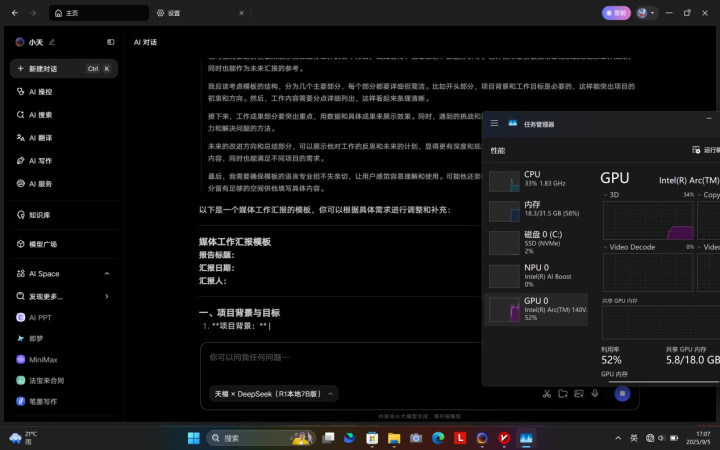Viewport: 720px width, 450px height.
Task: Click the chat message input field
Action: pos(400,357)
